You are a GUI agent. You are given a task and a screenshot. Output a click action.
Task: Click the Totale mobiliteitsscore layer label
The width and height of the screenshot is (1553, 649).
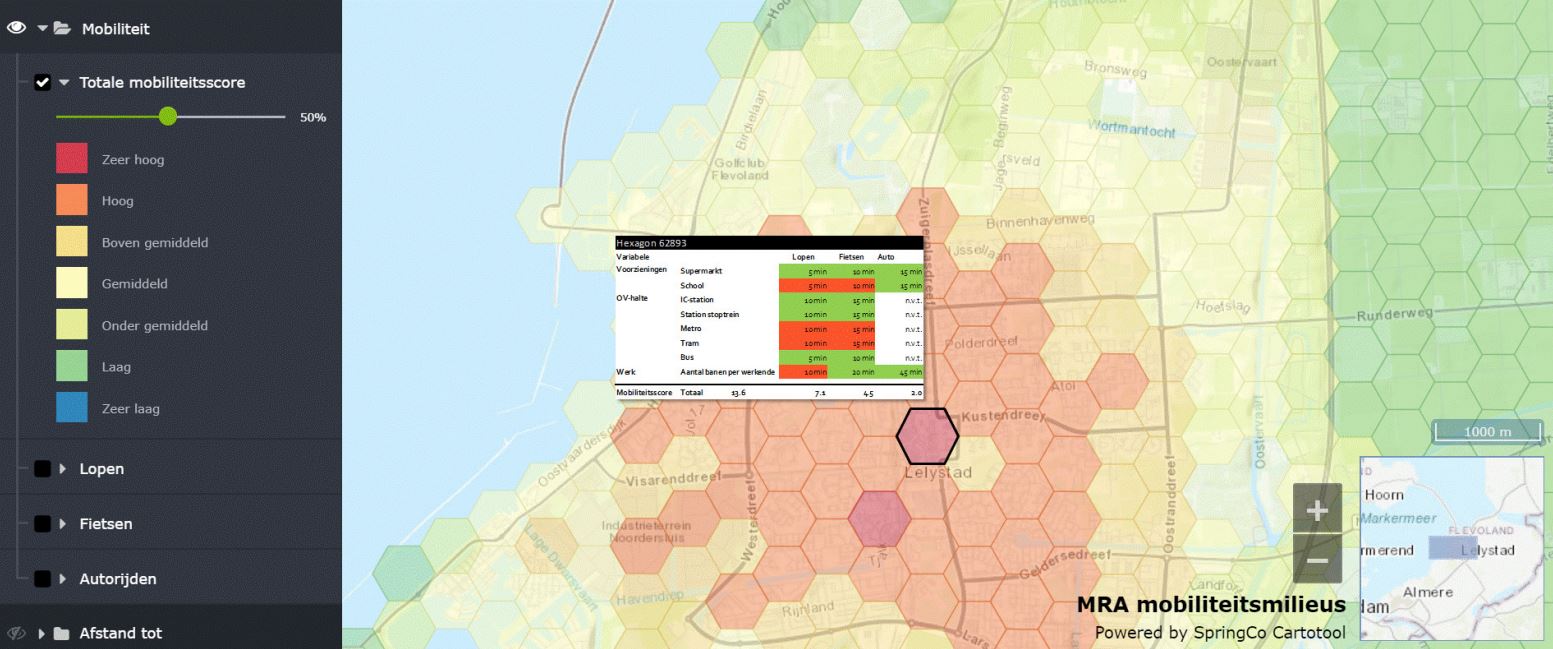162,82
